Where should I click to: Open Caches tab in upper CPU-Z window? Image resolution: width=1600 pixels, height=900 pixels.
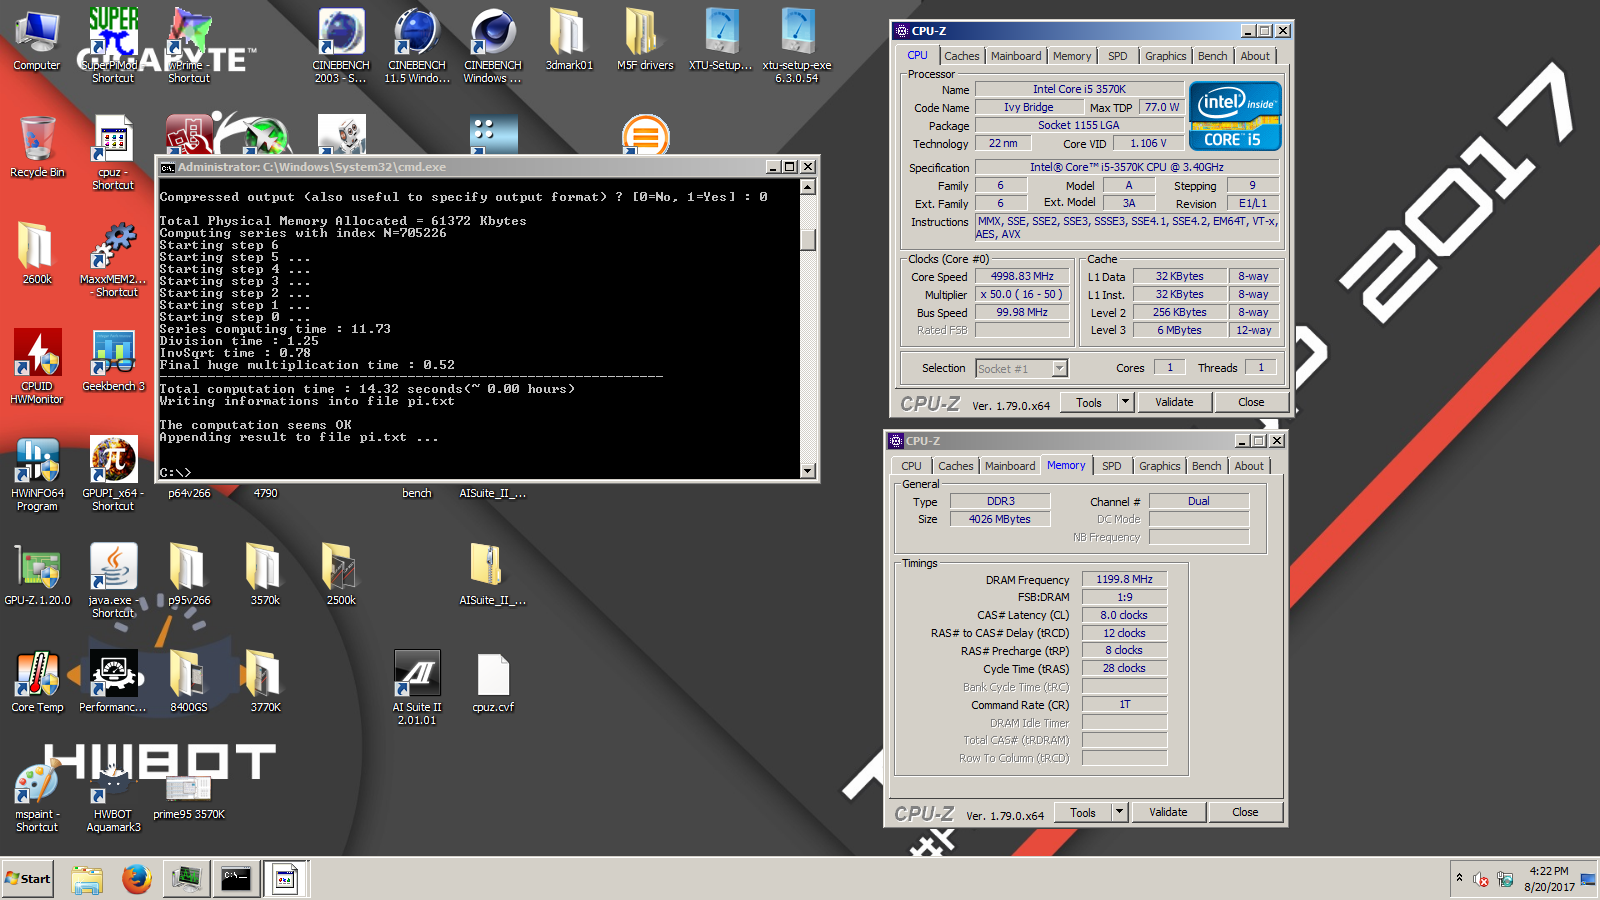pos(962,56)
